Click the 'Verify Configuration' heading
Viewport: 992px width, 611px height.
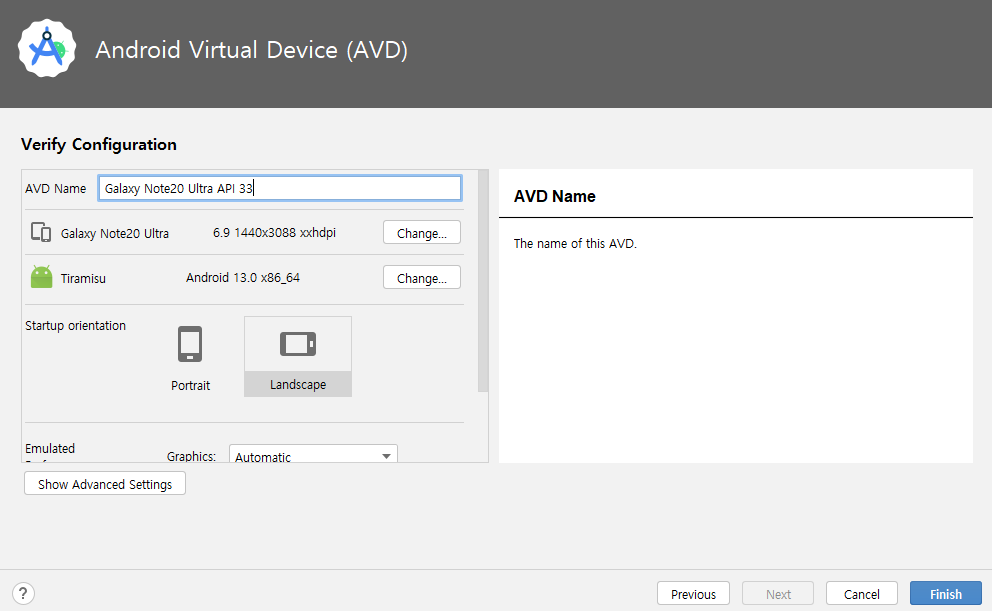(99, 144)
